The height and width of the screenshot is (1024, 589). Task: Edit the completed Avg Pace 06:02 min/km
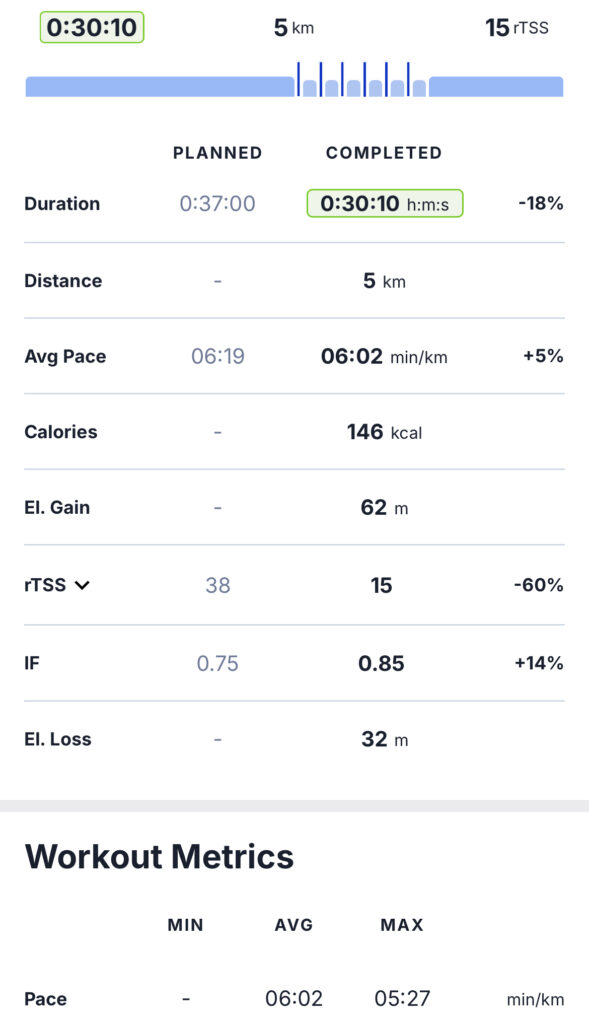point(384,357)
